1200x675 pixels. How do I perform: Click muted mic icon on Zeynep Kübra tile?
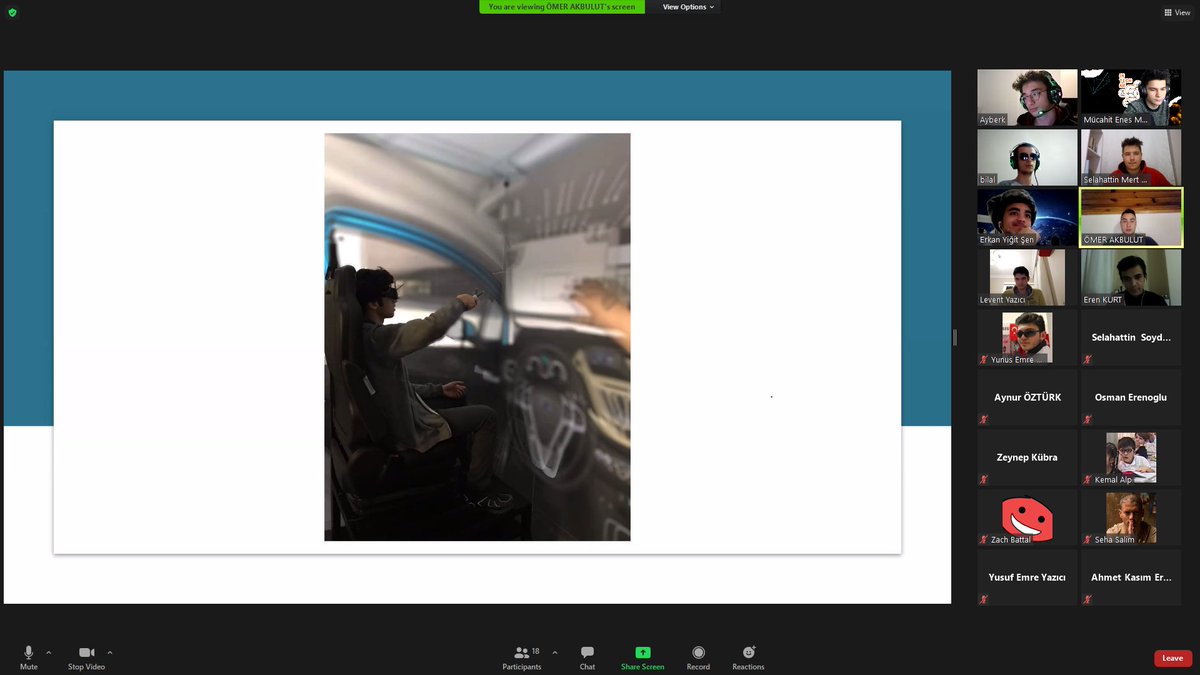coord(984,480)
